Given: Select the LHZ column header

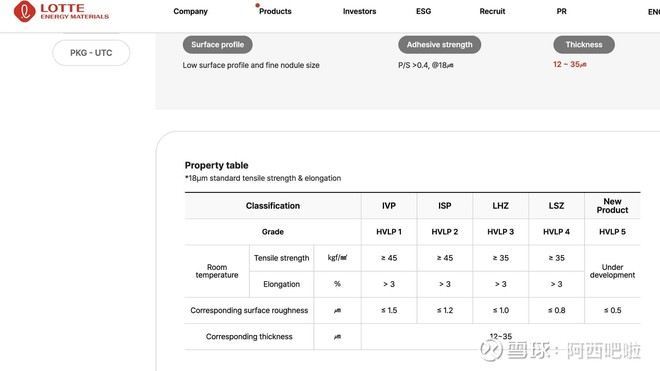Looking at the screenshot, I should click(500, 206).
